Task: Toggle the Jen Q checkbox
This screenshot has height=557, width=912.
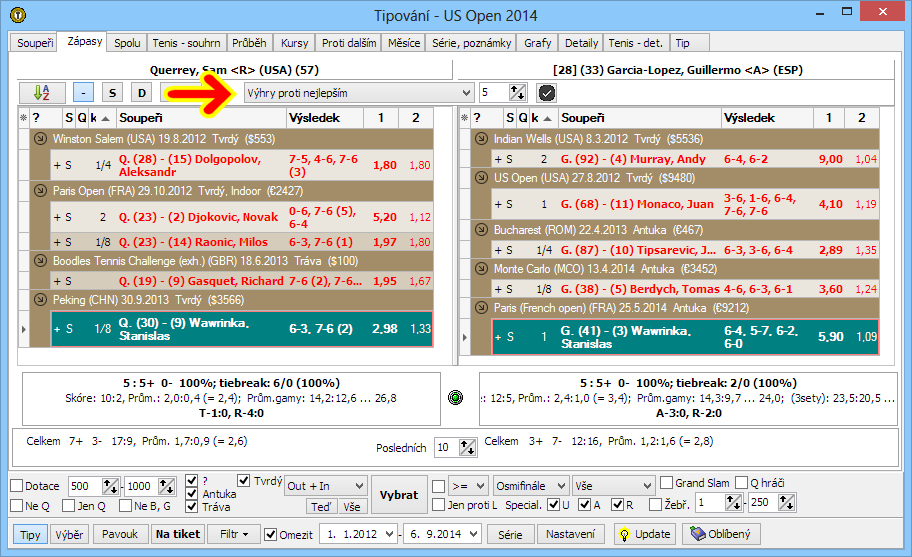Action: 69,506
